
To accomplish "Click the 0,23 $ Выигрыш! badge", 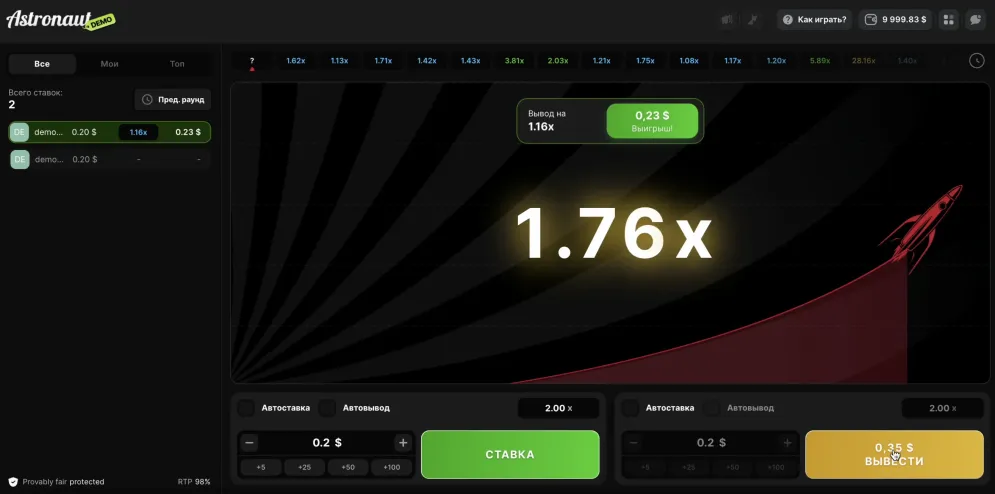I will point(652,121).
